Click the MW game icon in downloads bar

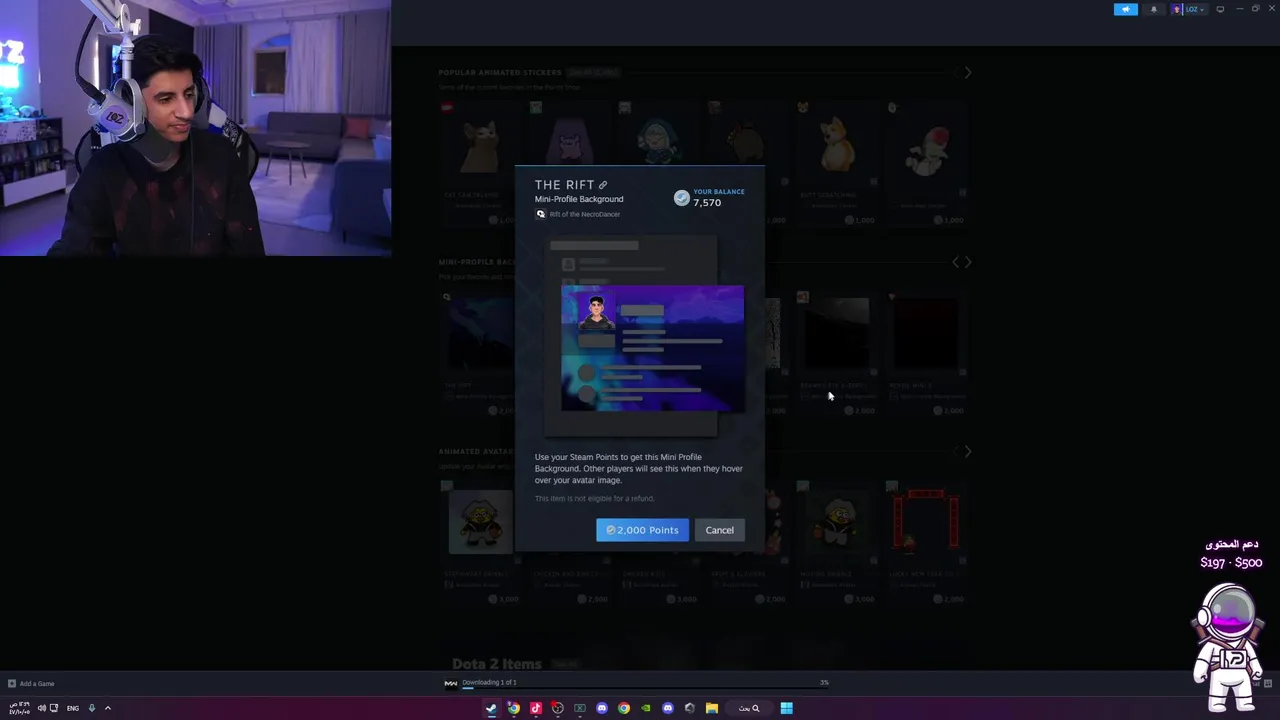(x=450, y=684)
